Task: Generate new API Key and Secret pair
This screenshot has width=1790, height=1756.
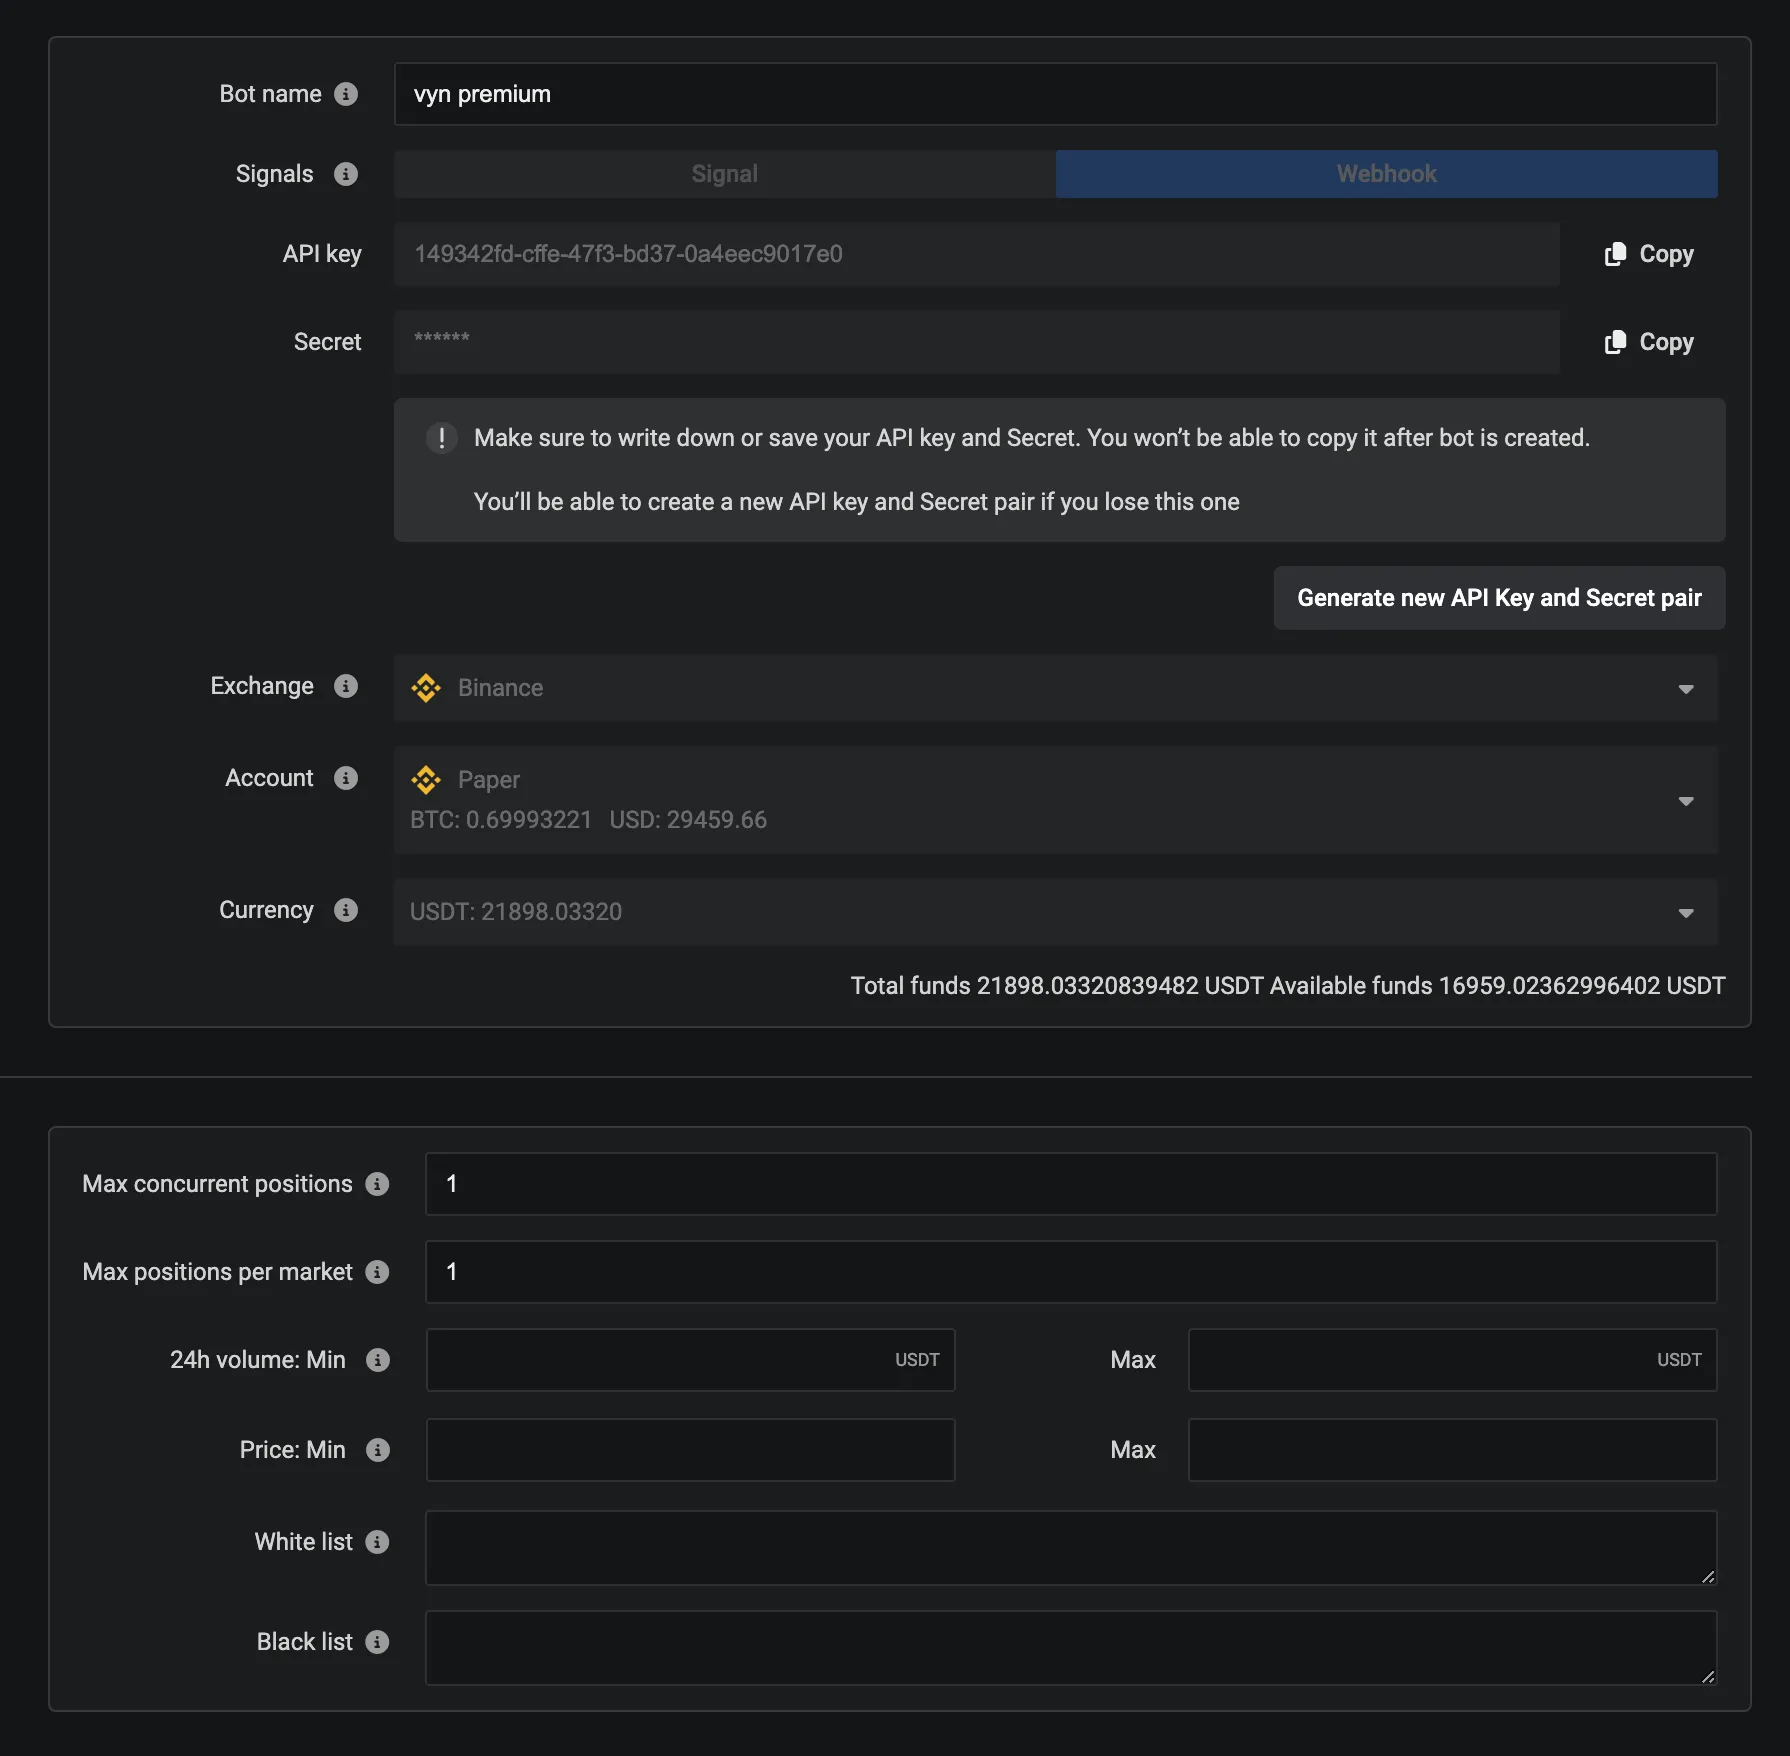Action: pos(1498,598)
